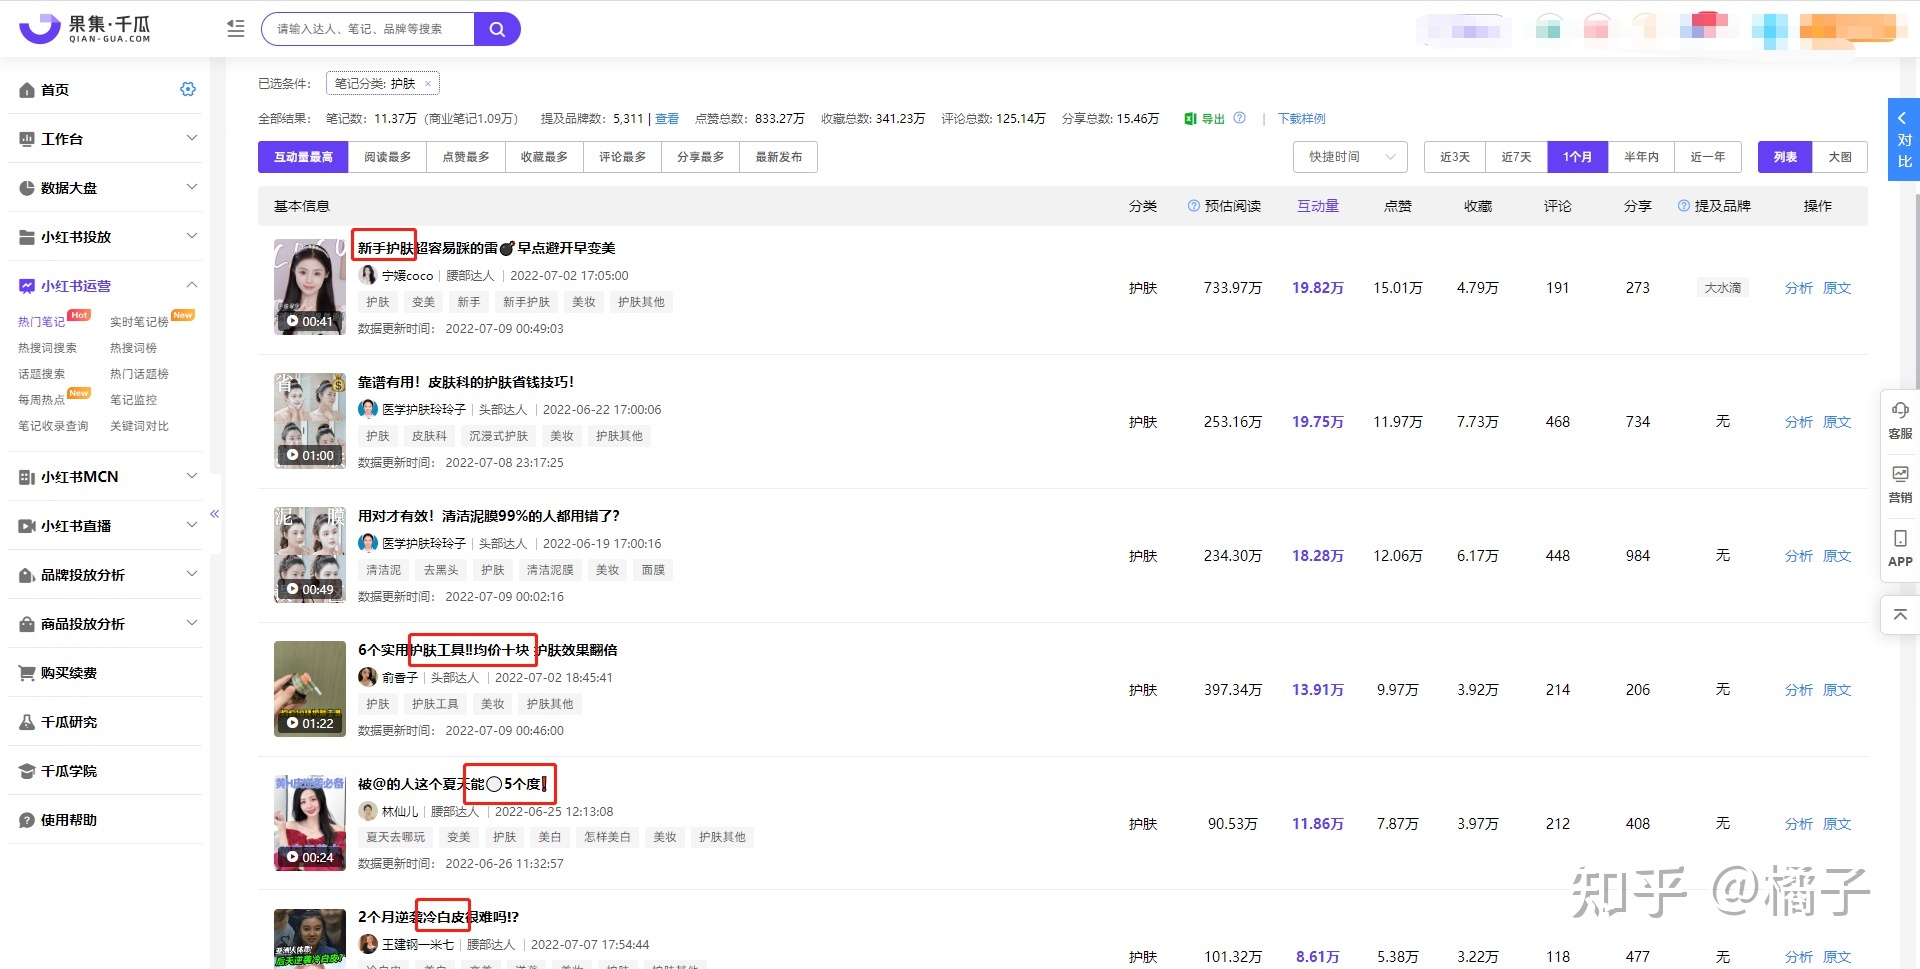
Task: Click the APP icon on the right edge
Action: 1899,548
